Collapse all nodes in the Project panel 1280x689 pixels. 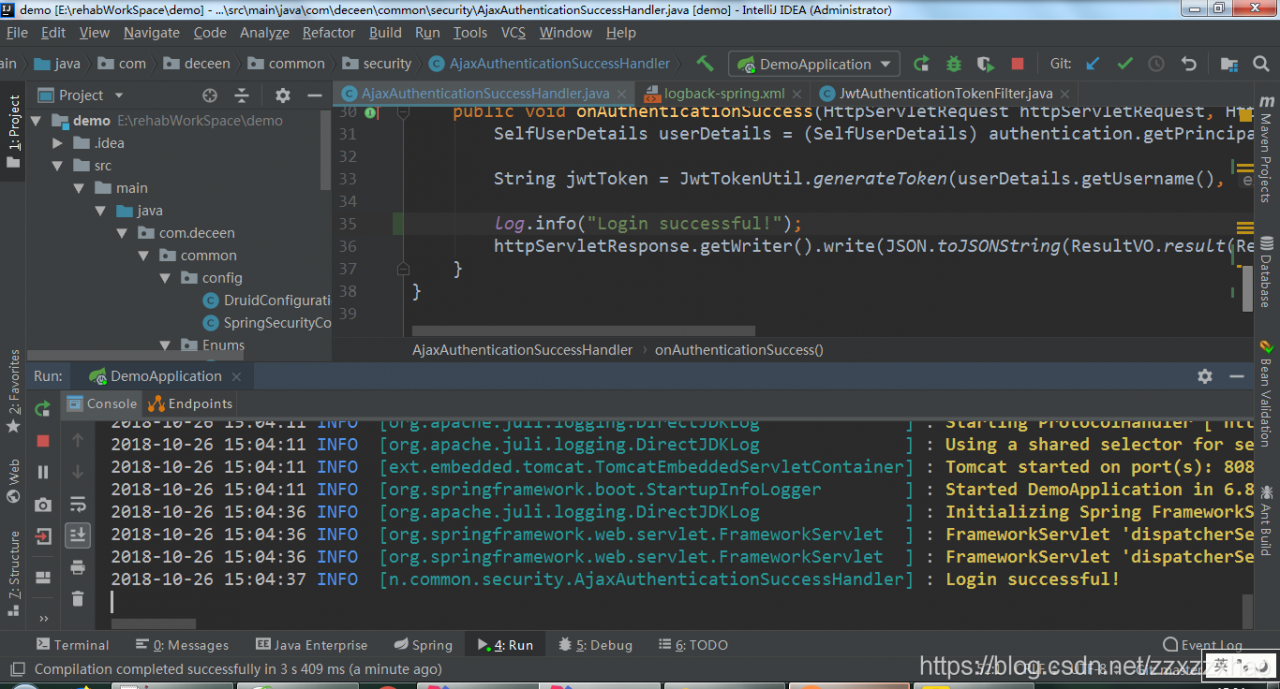tap(241, 95)
